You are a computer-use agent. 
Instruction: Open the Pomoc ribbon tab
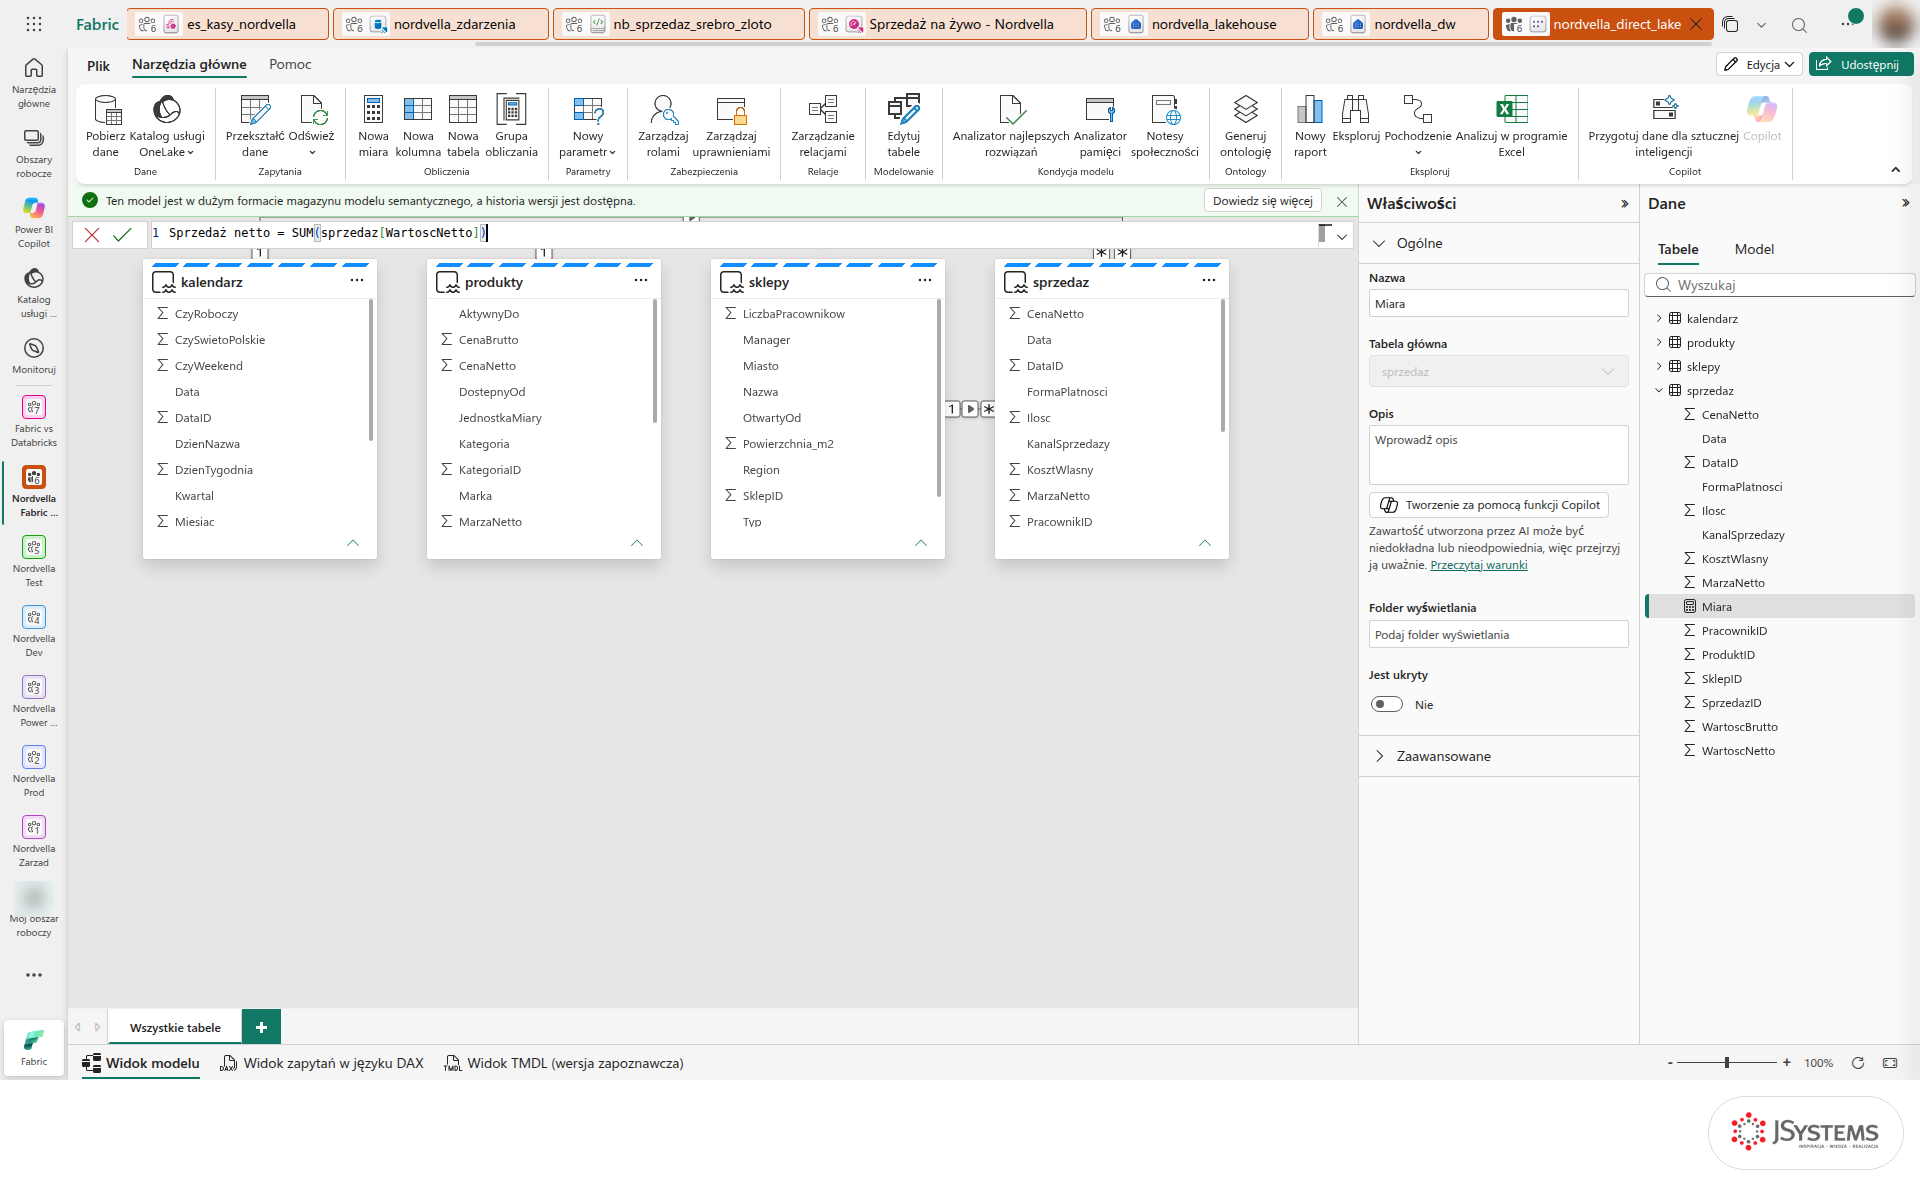(290, 64)
